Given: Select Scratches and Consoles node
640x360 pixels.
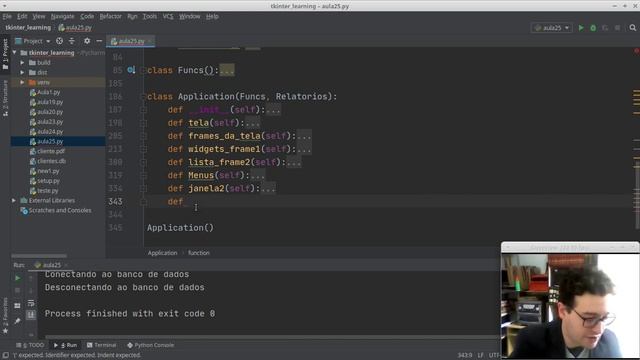Looking at the screenshot, I should [x=60, y=210].
